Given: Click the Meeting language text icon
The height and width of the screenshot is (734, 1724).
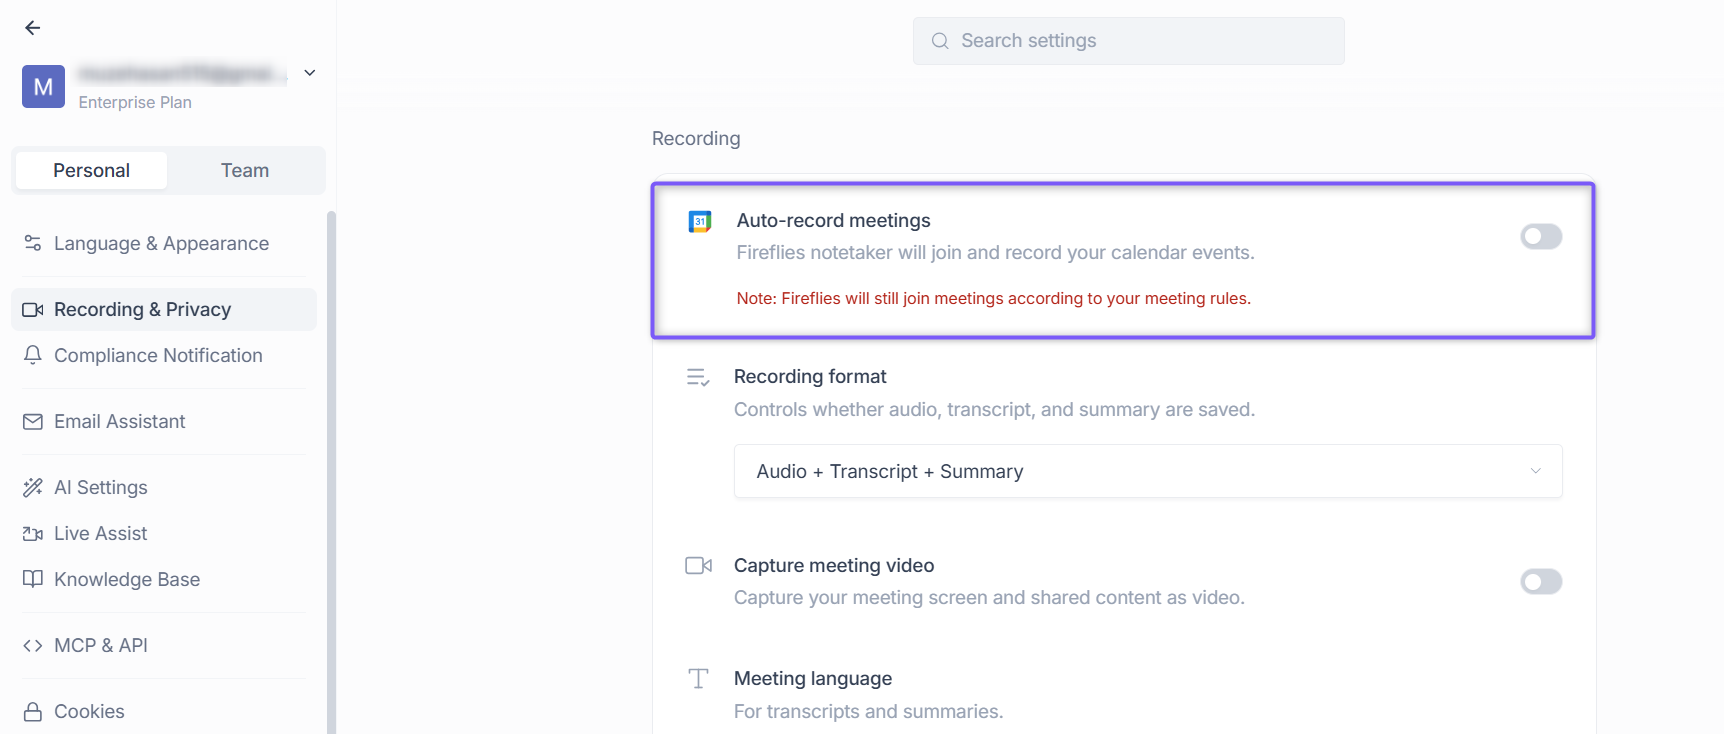Looking at the screenshot, I should click(699, 679).
